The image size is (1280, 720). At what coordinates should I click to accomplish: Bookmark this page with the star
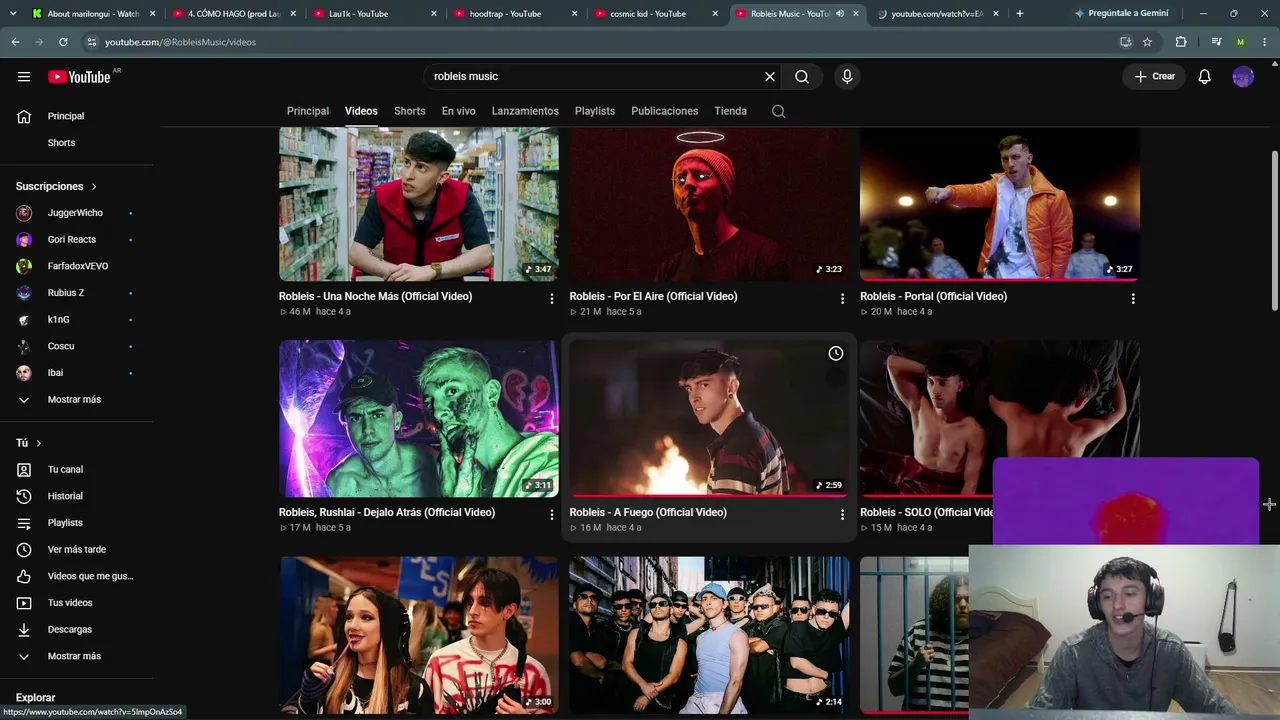(x=1147, y=42)
